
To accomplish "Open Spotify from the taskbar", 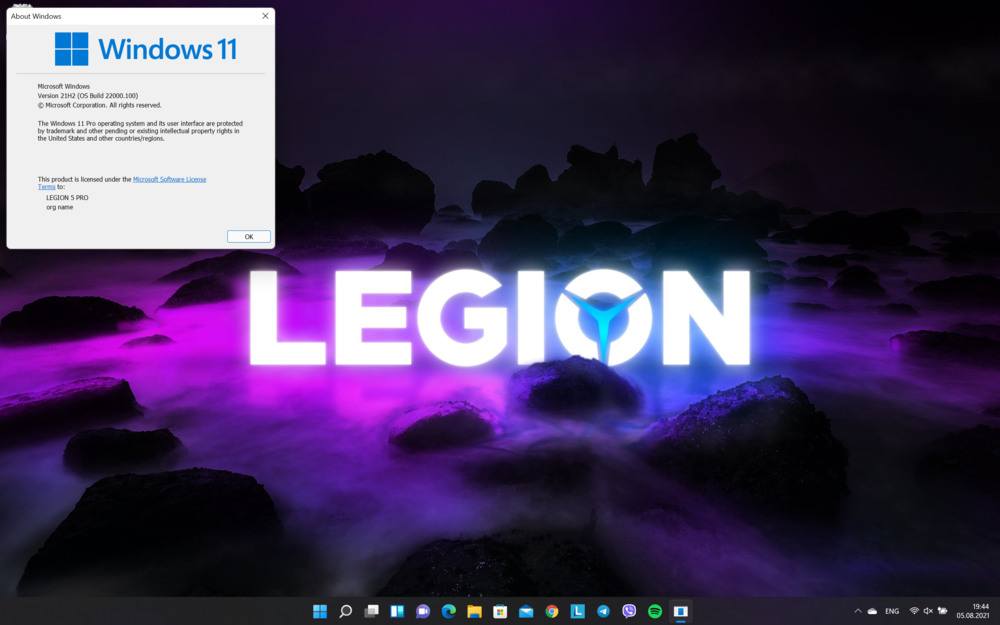I will tap(655, 611).
